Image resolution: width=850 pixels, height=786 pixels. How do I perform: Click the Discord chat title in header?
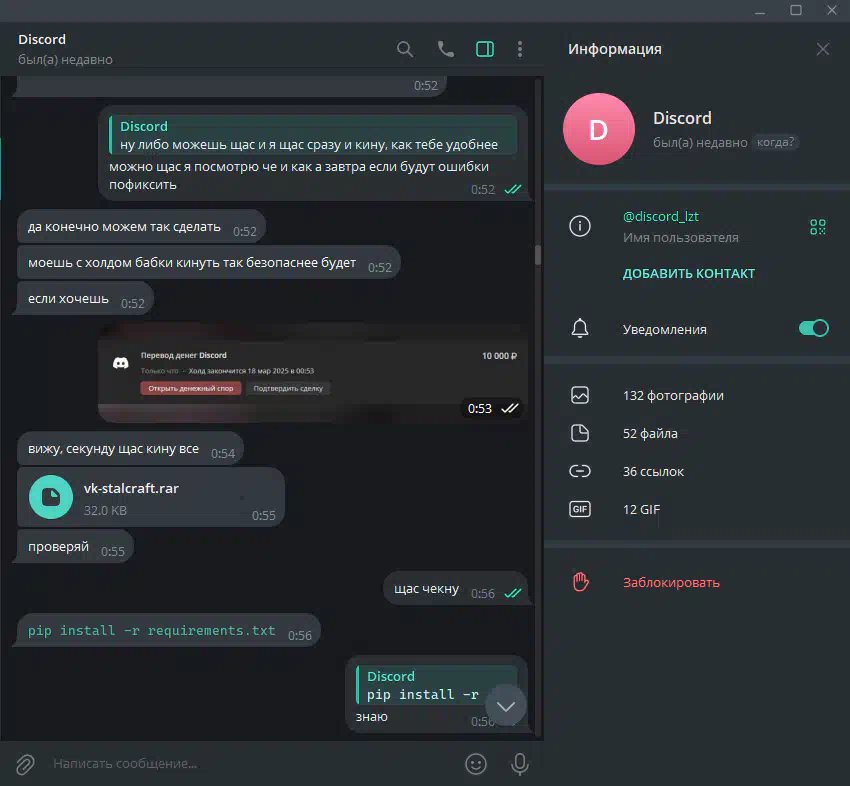click(x=42, y=39)
